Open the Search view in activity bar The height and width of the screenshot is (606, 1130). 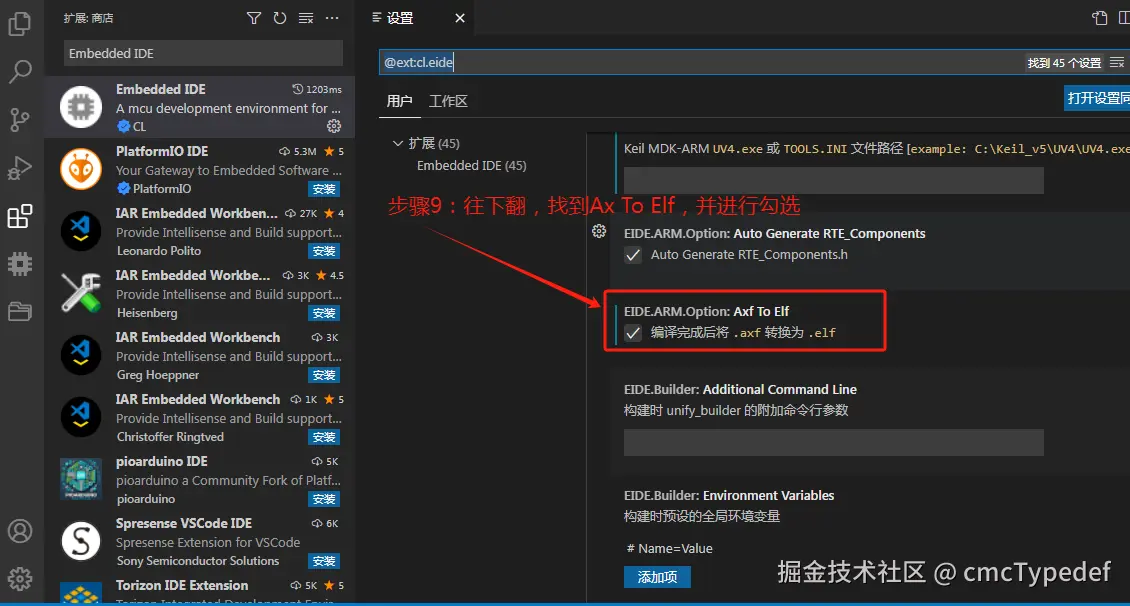click(19, 71)
